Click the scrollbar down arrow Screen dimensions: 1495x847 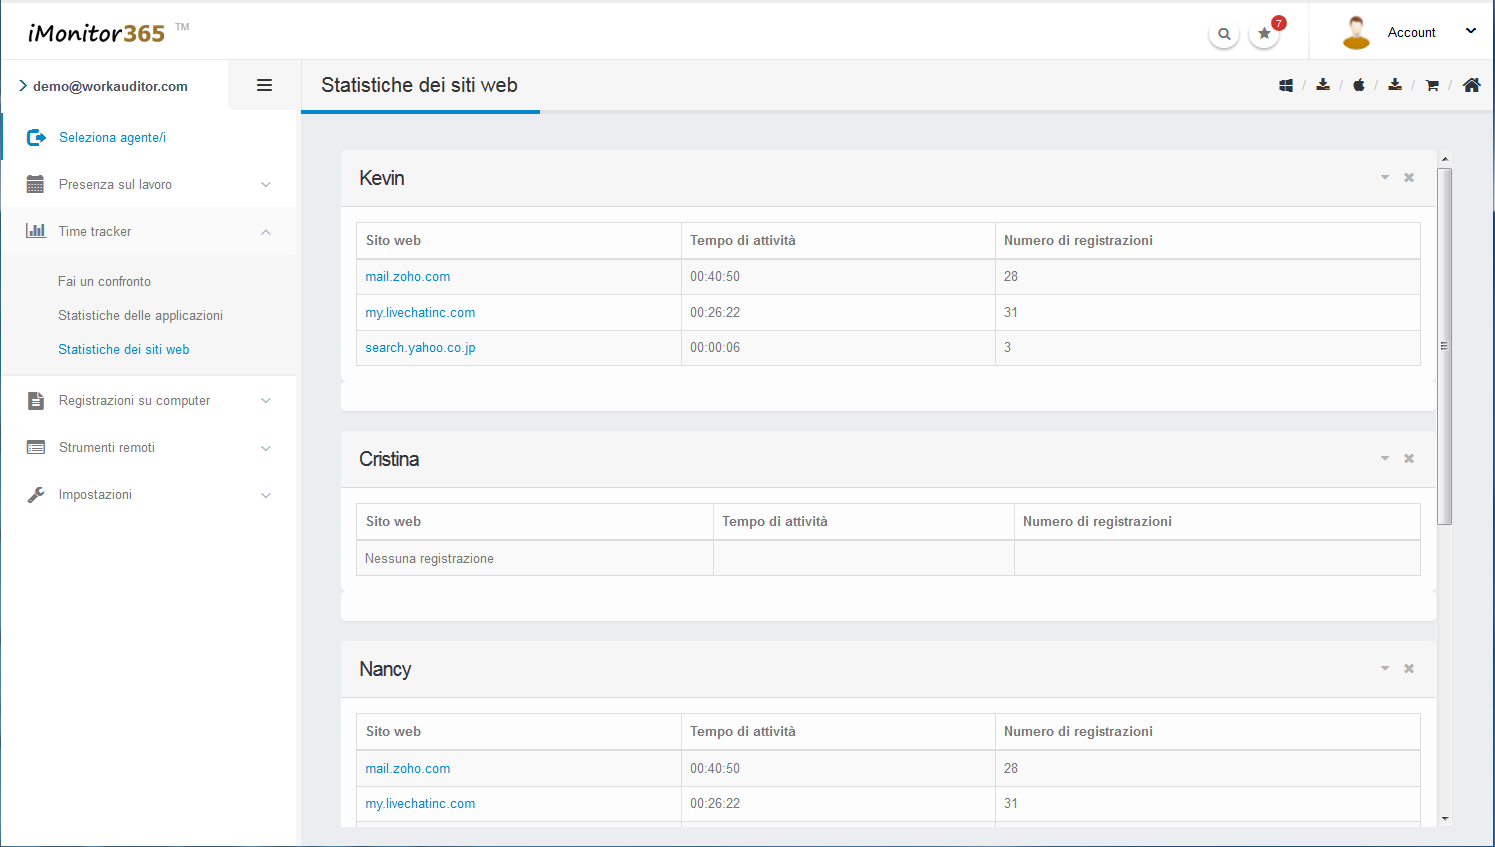coord(1444,819)
